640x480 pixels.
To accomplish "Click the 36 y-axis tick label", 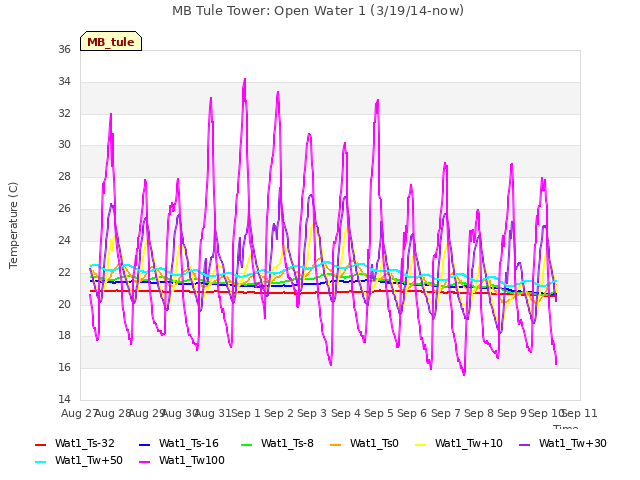I will [x=64, y=49].
